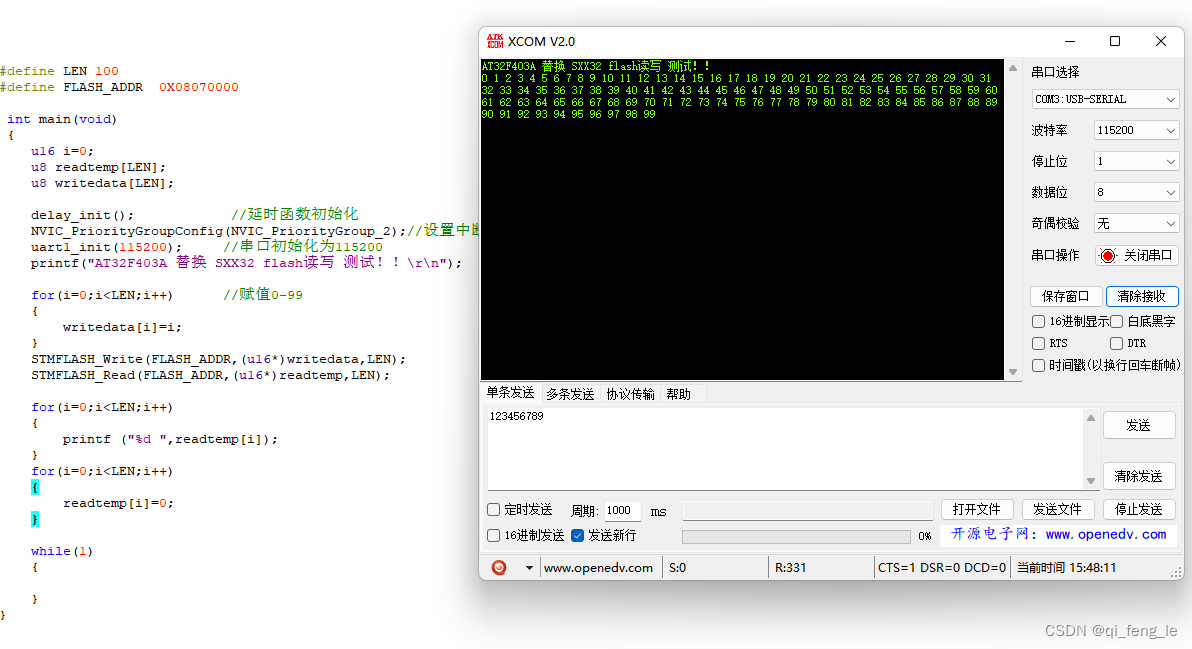Click the 0% file send progress bar
Image resolution: width=1192 pixels, height=649 pixels.
796,537
